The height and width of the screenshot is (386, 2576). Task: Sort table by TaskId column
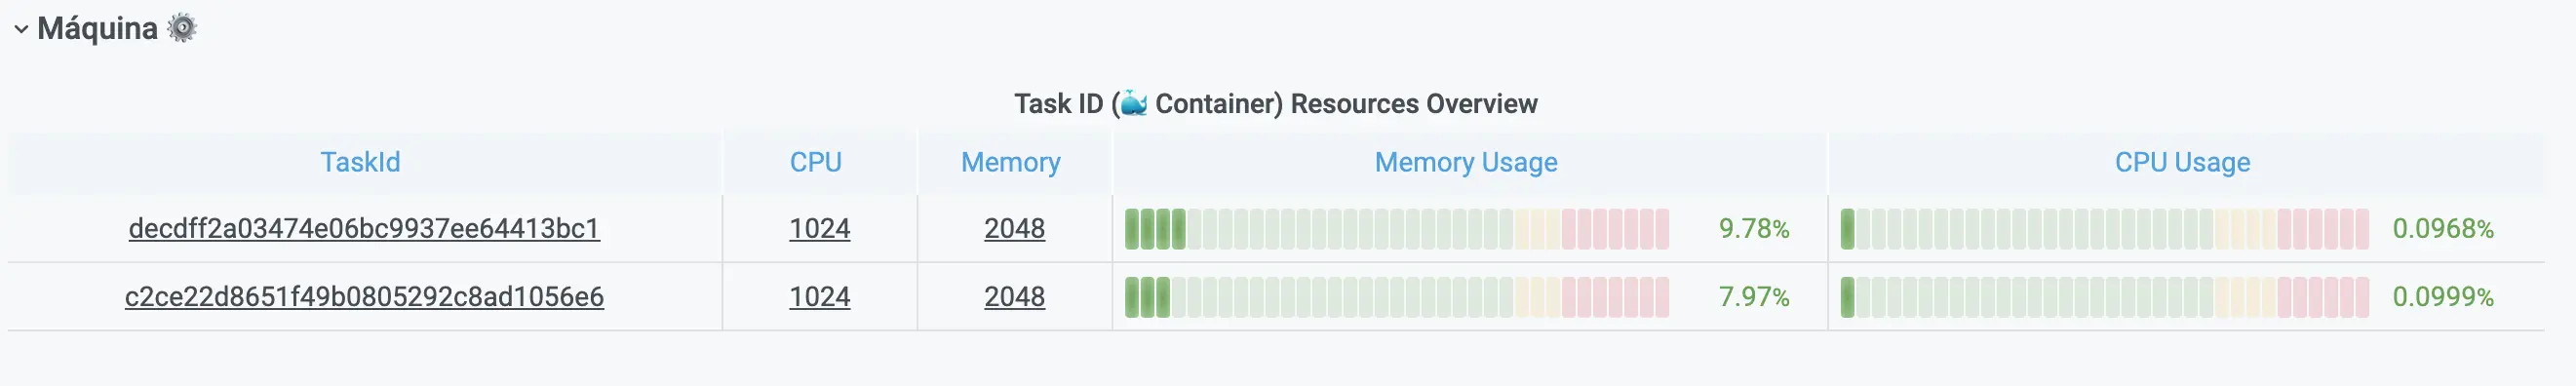[360, 162]
